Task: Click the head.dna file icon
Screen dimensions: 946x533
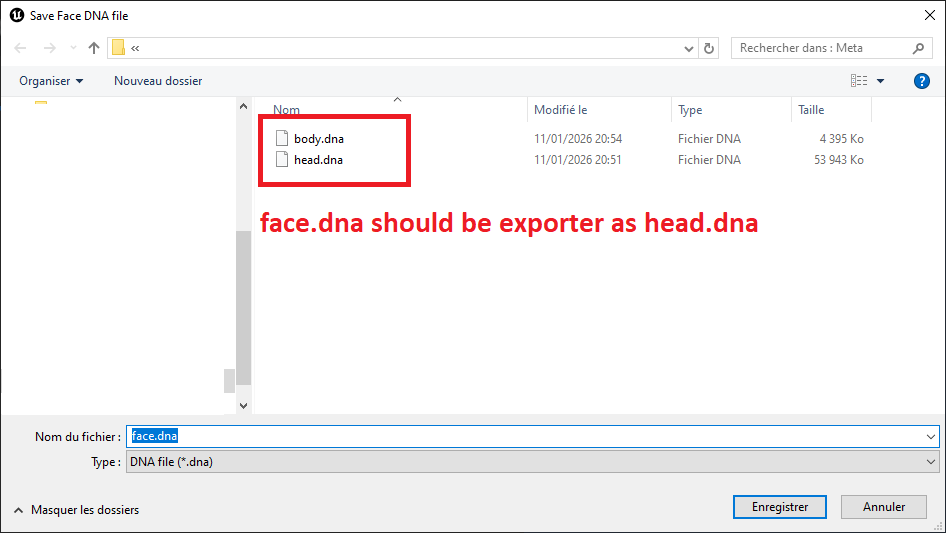Action: point(282,159)
